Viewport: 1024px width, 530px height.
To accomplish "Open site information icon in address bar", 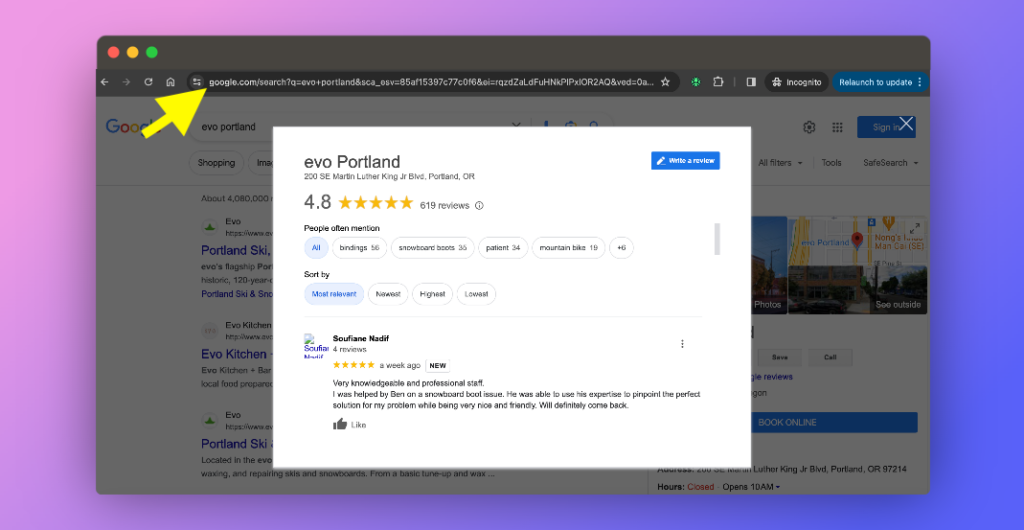I will (x=196, y=82).
